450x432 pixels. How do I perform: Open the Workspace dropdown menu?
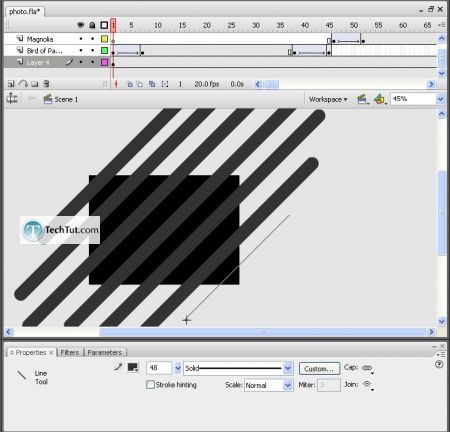point(328,99)
